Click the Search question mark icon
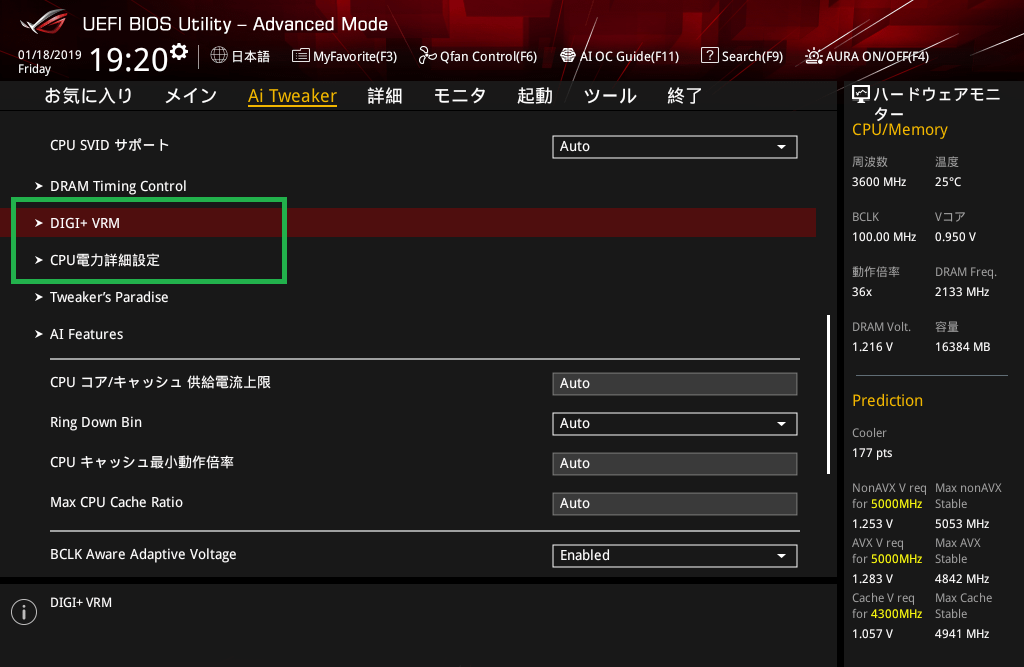 pyautogui.click(x=709, y=56)
